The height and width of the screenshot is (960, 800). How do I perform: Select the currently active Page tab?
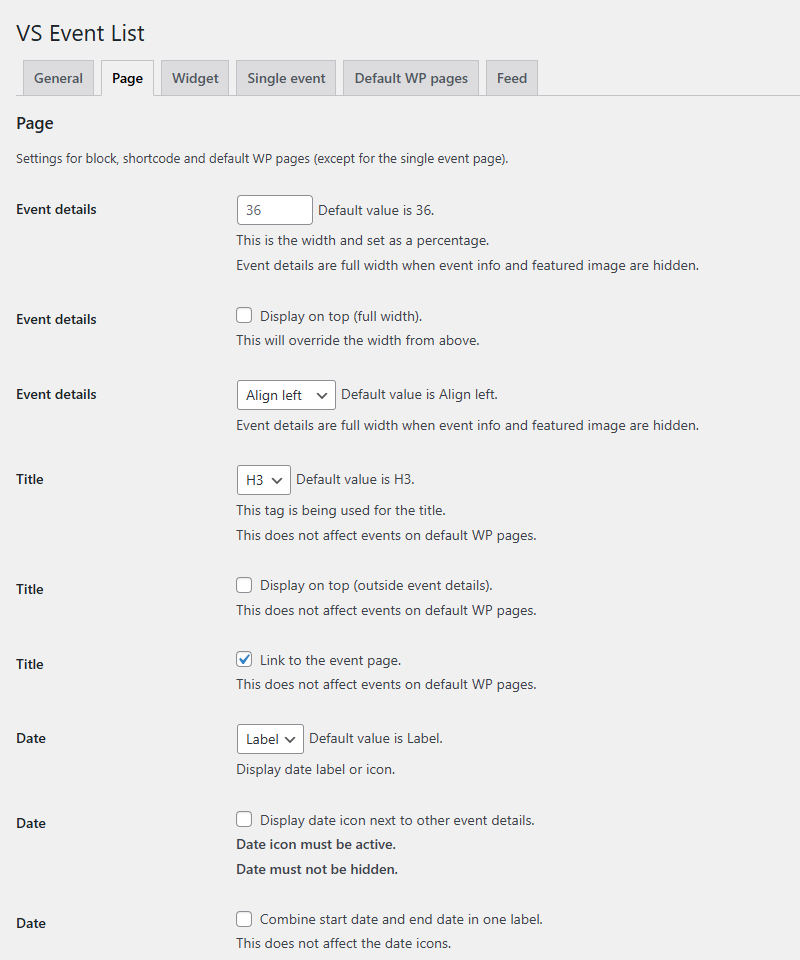pyautogui.click(x=127, y=77)
